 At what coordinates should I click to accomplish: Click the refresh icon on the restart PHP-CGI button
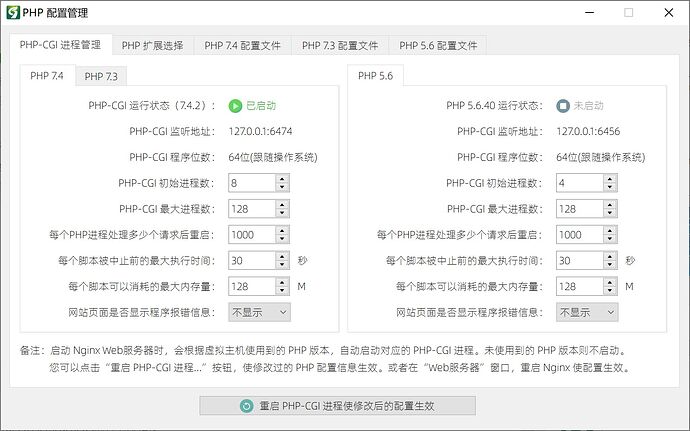(246, 405)
